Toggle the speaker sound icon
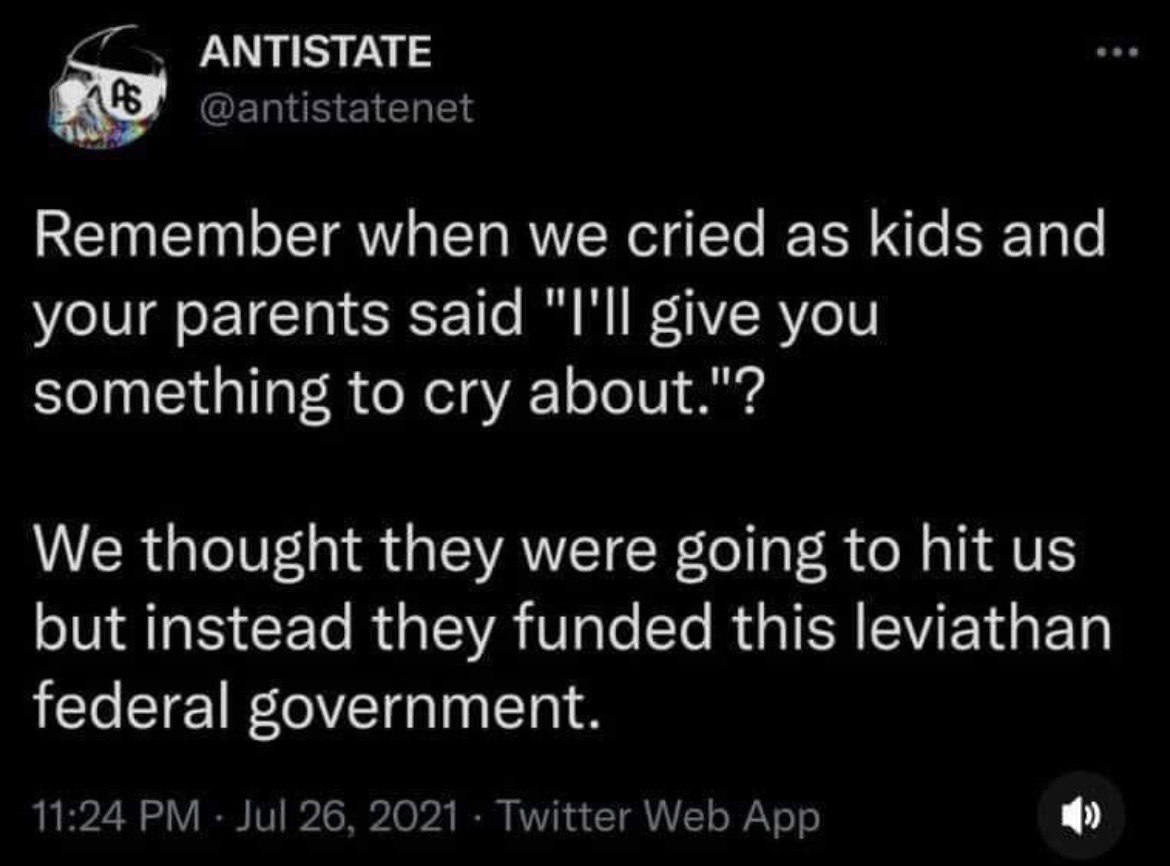This screenshot has height=866, width=1170. pyautogui.click(x=1081, y=815)
